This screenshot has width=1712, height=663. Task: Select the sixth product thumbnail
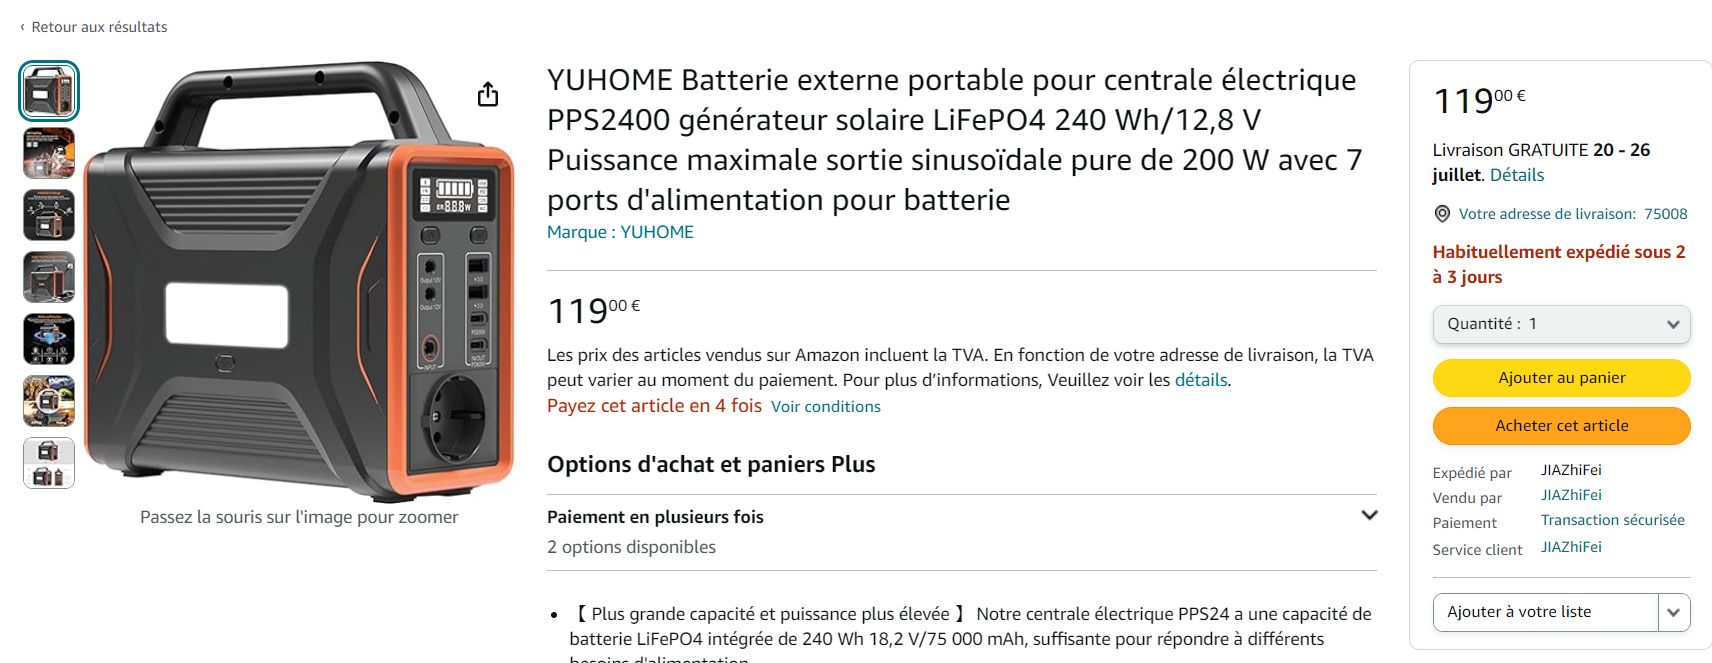[49, 401]
